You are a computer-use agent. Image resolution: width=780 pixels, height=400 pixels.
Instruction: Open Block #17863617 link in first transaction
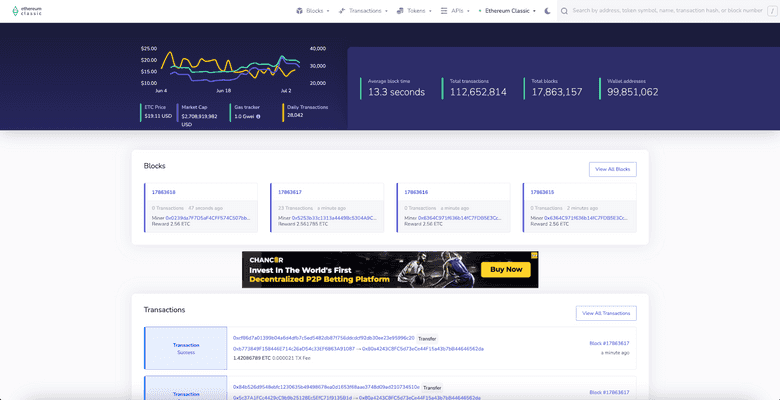pos(609,343)
